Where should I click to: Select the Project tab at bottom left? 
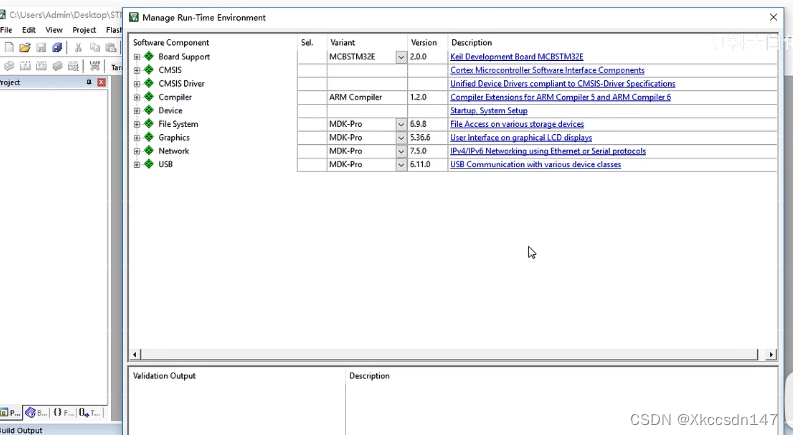11,413
